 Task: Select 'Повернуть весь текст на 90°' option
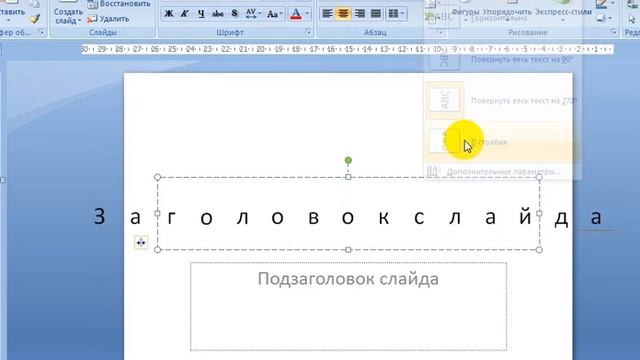[502, 60]
